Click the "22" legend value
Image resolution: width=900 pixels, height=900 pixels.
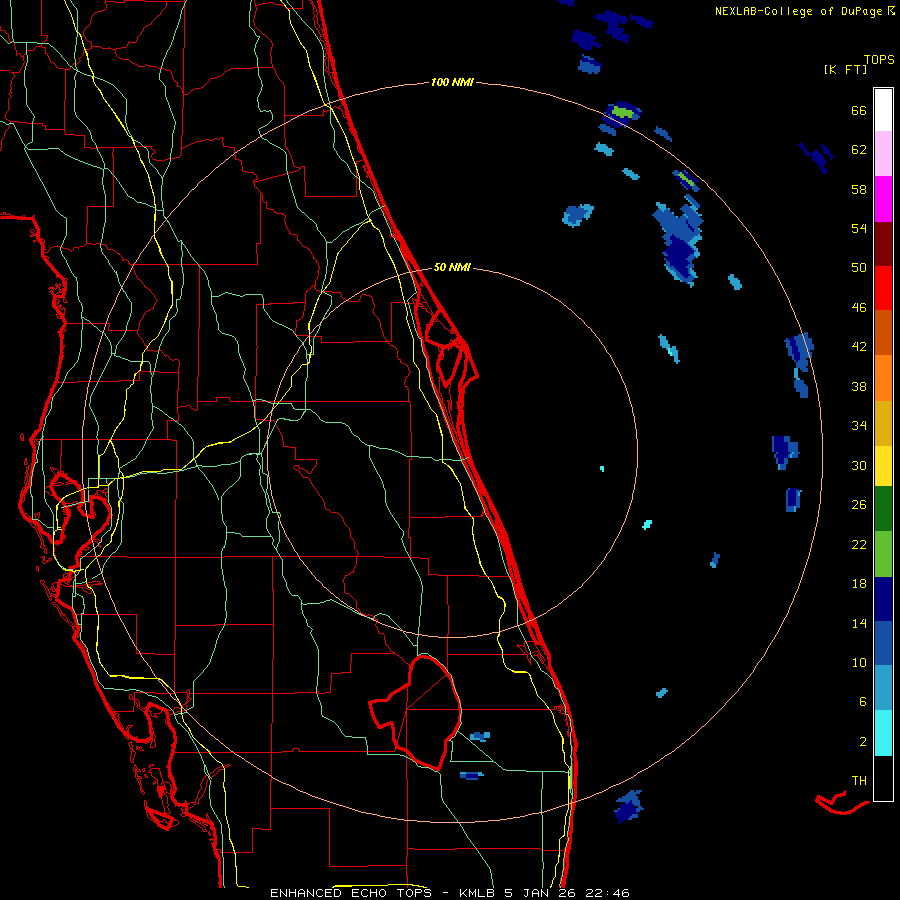pos(859,544)
